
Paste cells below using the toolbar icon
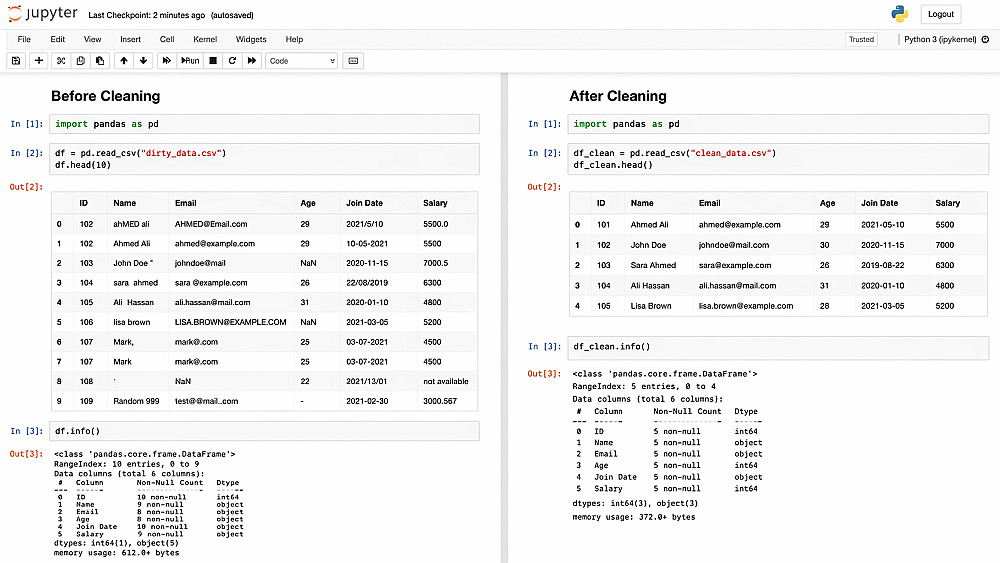click(100, 61)
